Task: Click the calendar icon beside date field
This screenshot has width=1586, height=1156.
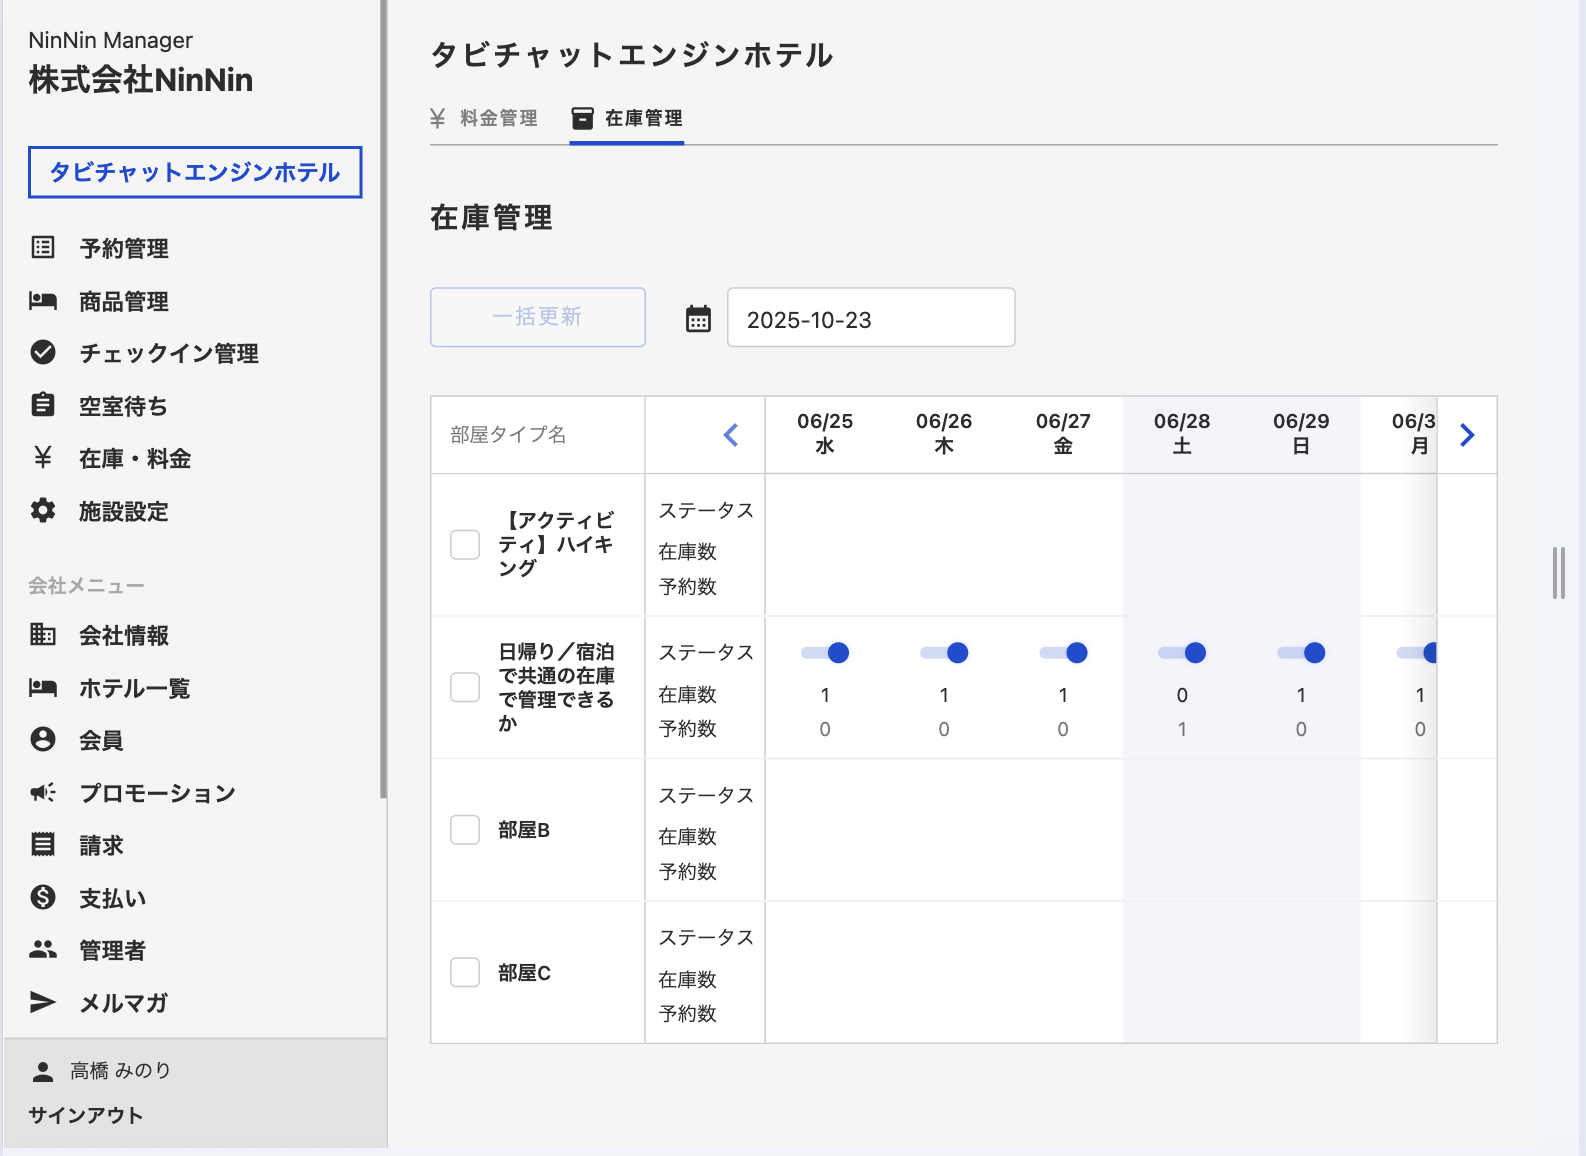Action: tap(698, 318)
